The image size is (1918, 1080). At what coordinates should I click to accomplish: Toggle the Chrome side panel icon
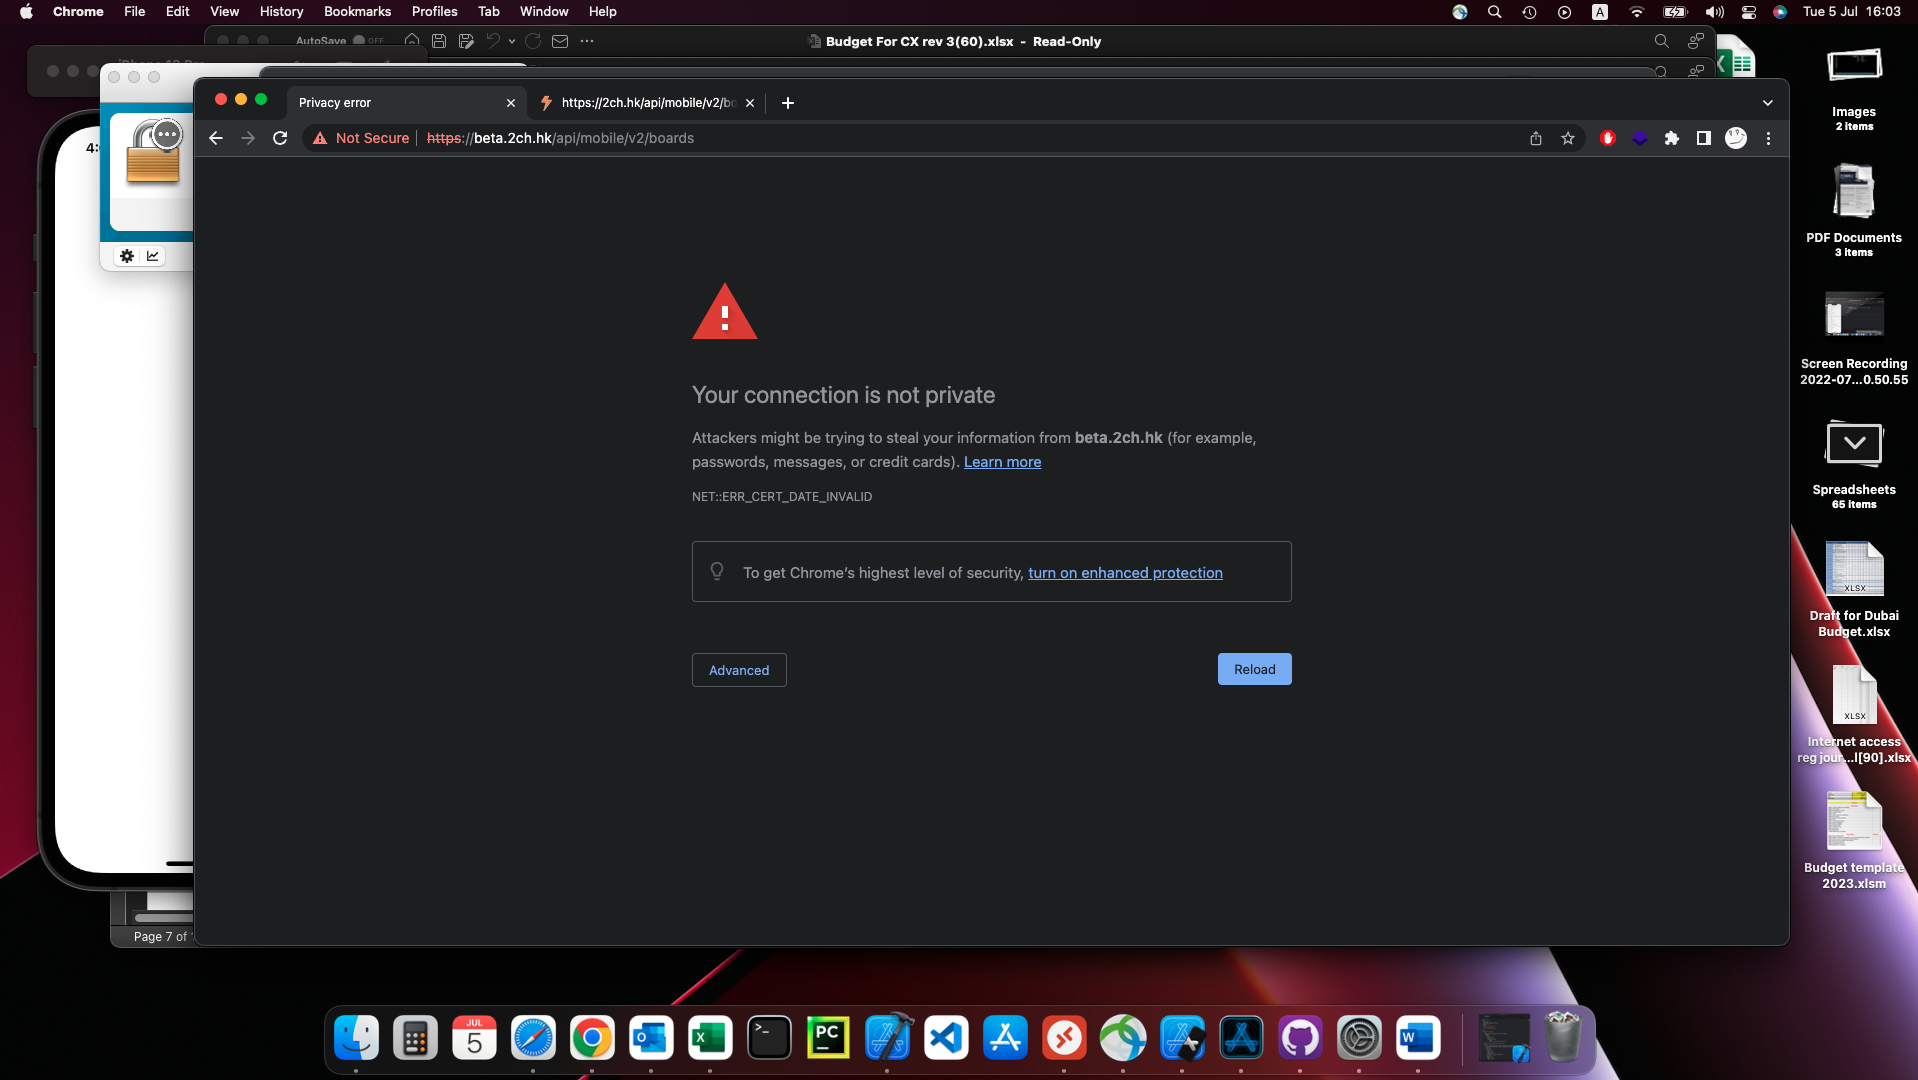[1704, 138]
